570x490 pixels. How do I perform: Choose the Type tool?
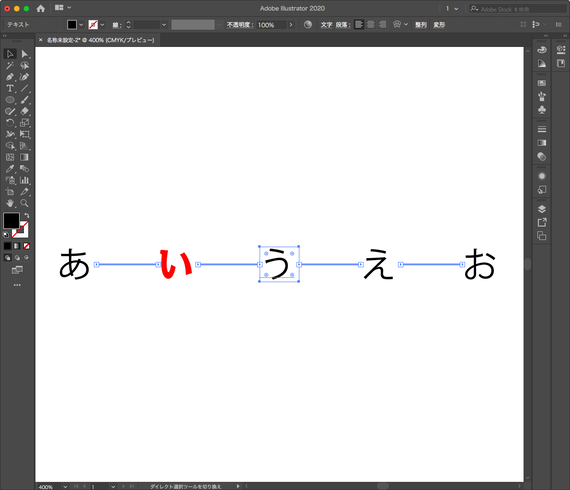(10, 88)
